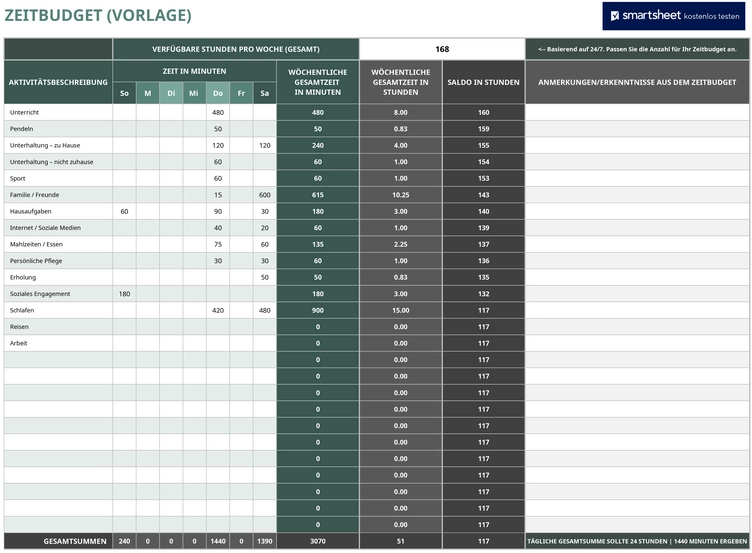Select the Pendeln activity label
752x553 pixels.
(x=22, y=129)
